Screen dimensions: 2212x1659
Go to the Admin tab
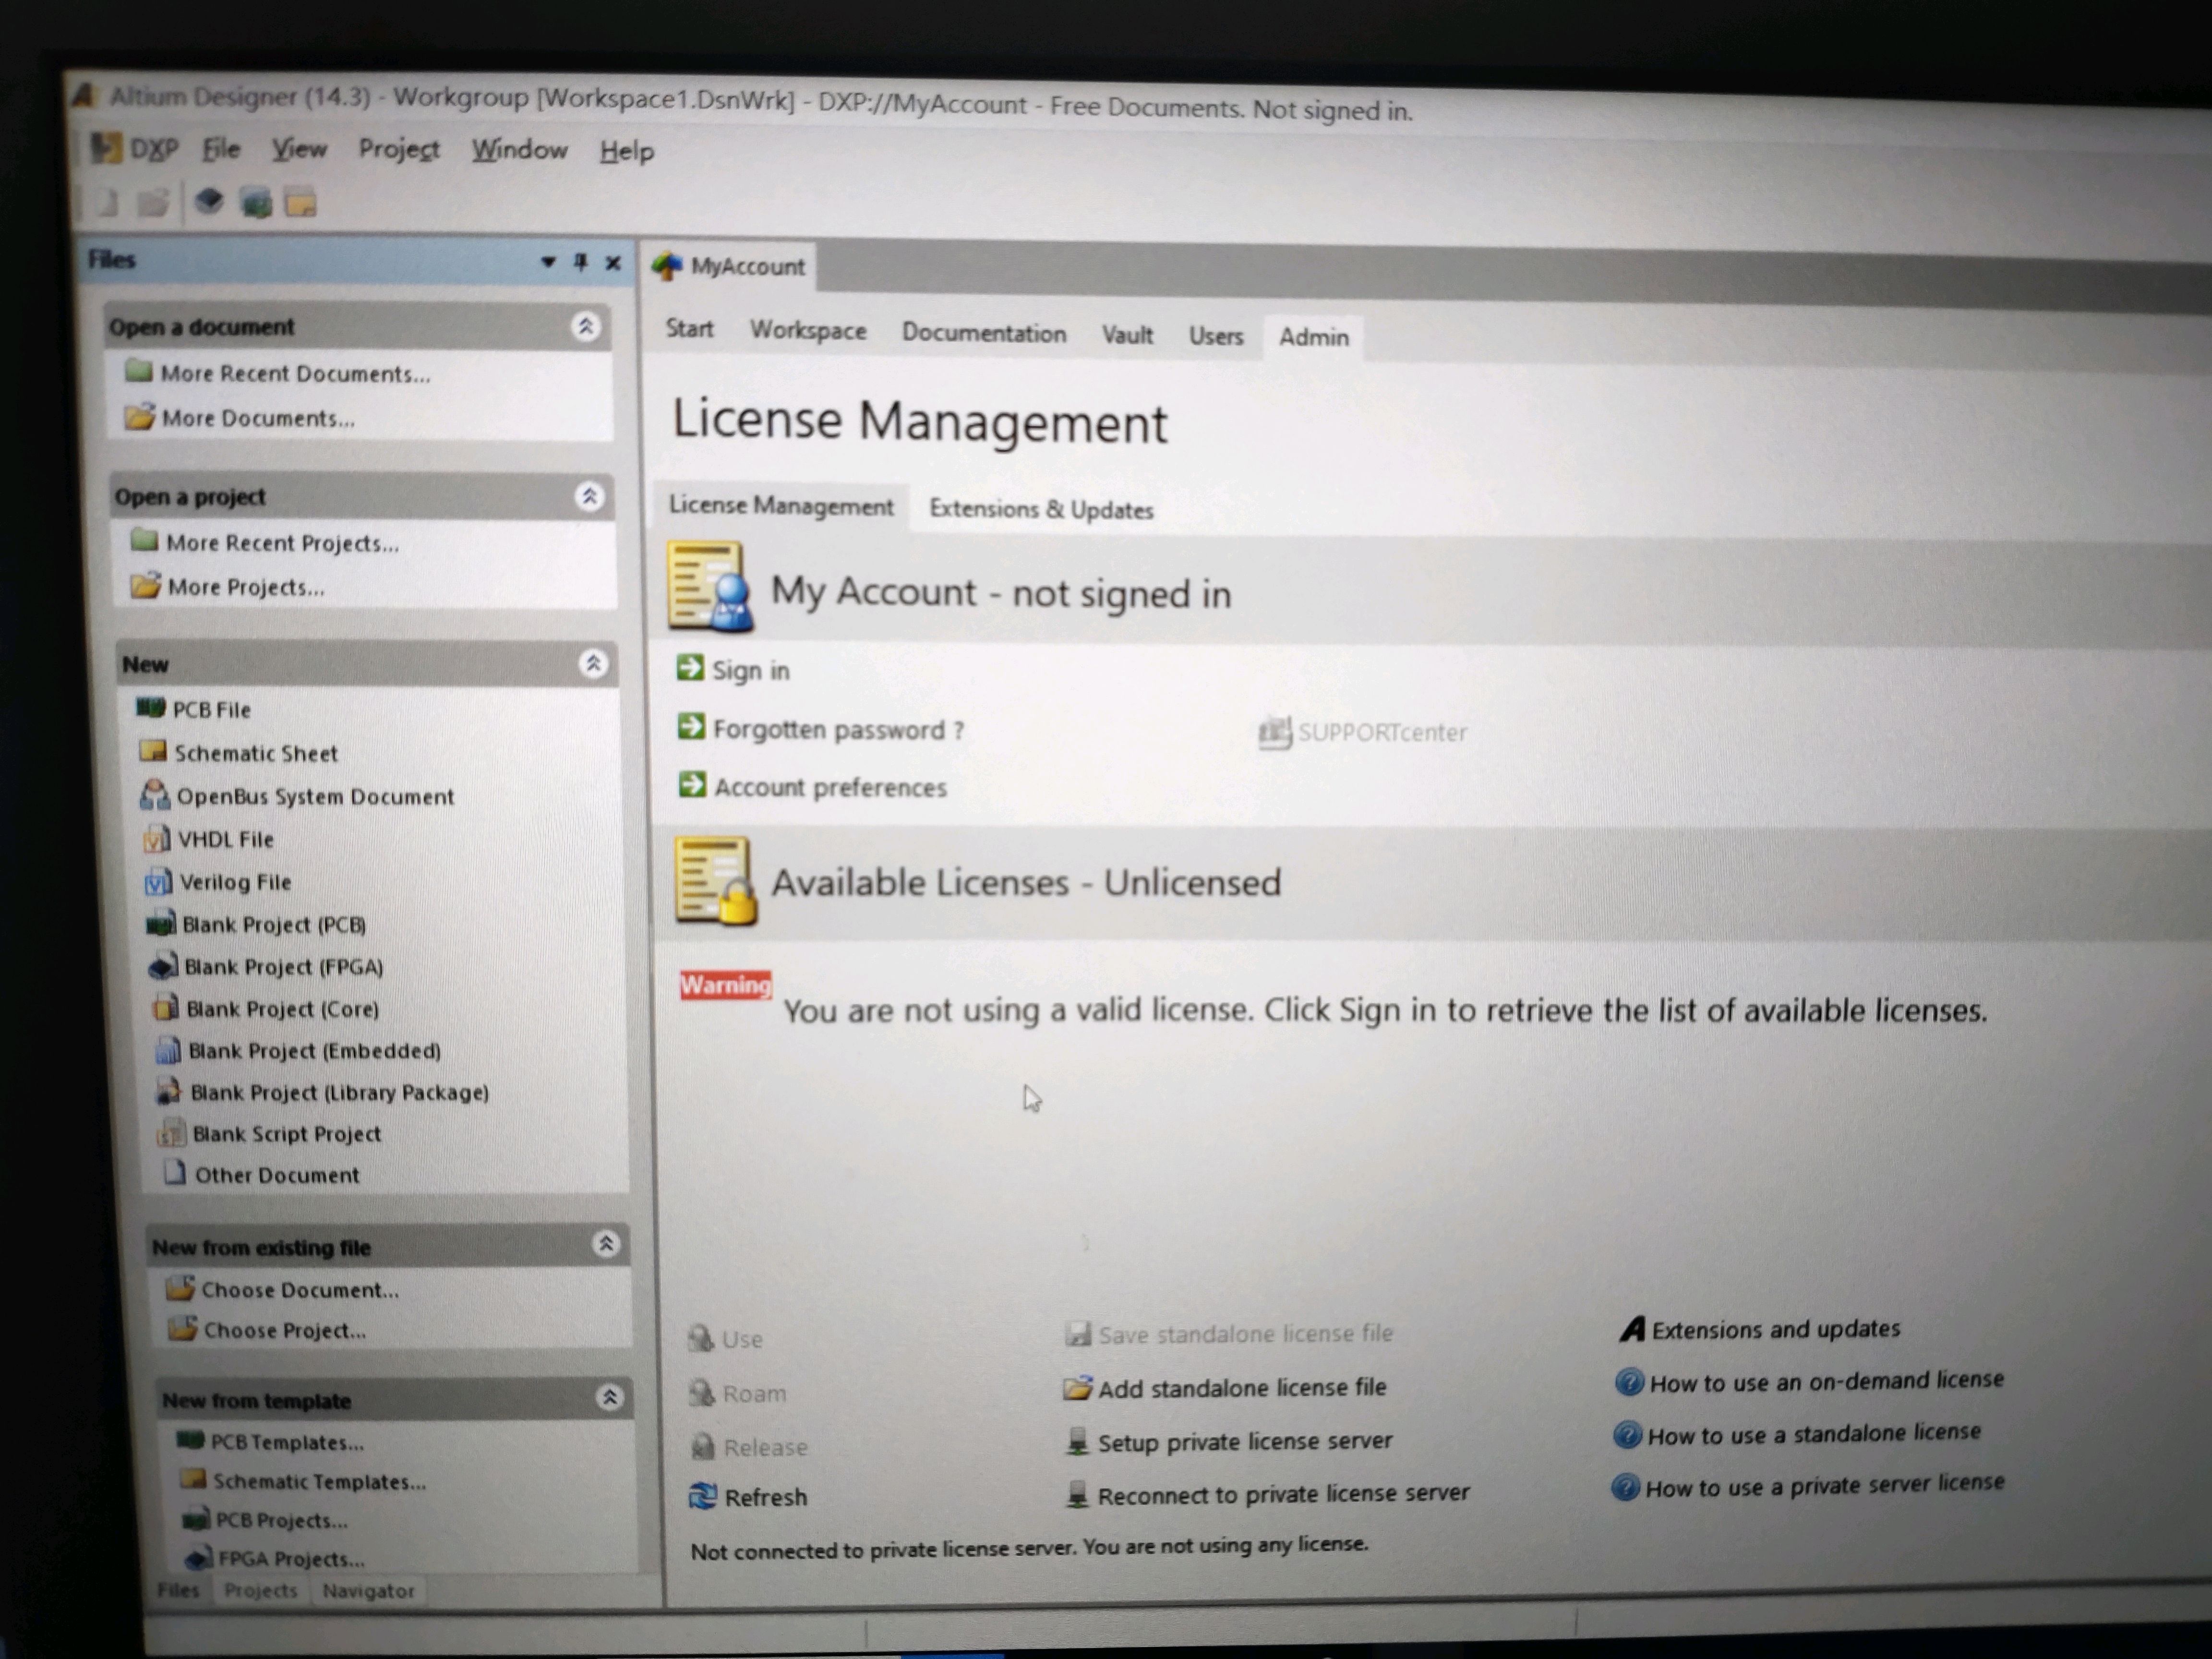click(1314, 337)
